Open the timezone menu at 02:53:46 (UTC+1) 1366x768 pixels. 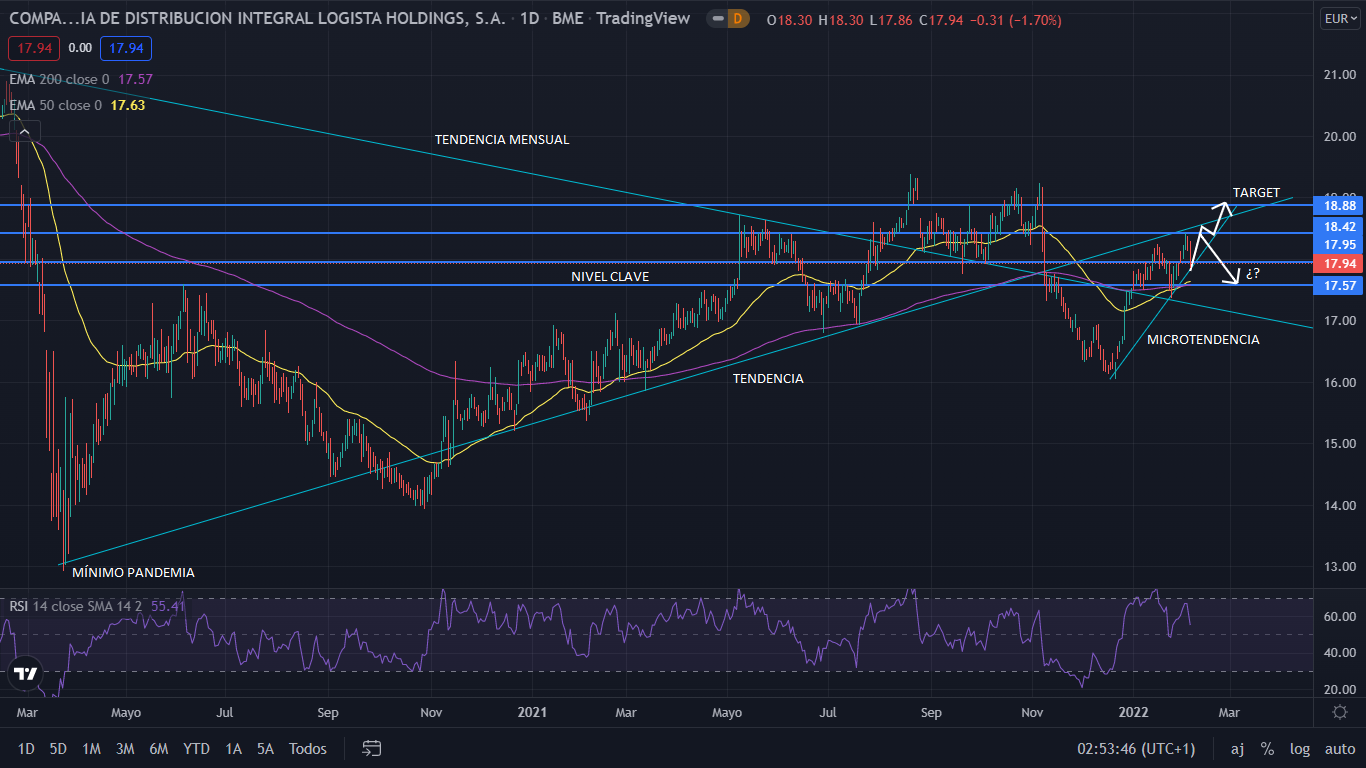click(1135, 748)
